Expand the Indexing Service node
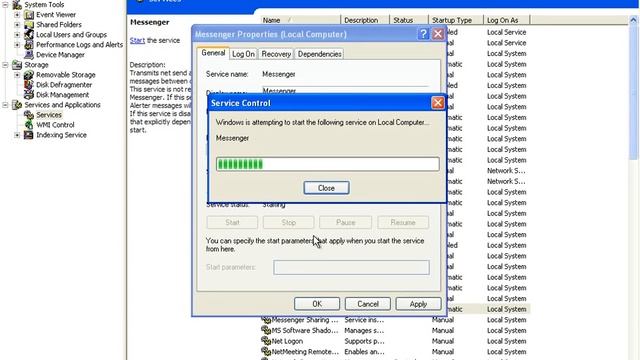This screenshot has height=360, width=640. click(17, 135)
